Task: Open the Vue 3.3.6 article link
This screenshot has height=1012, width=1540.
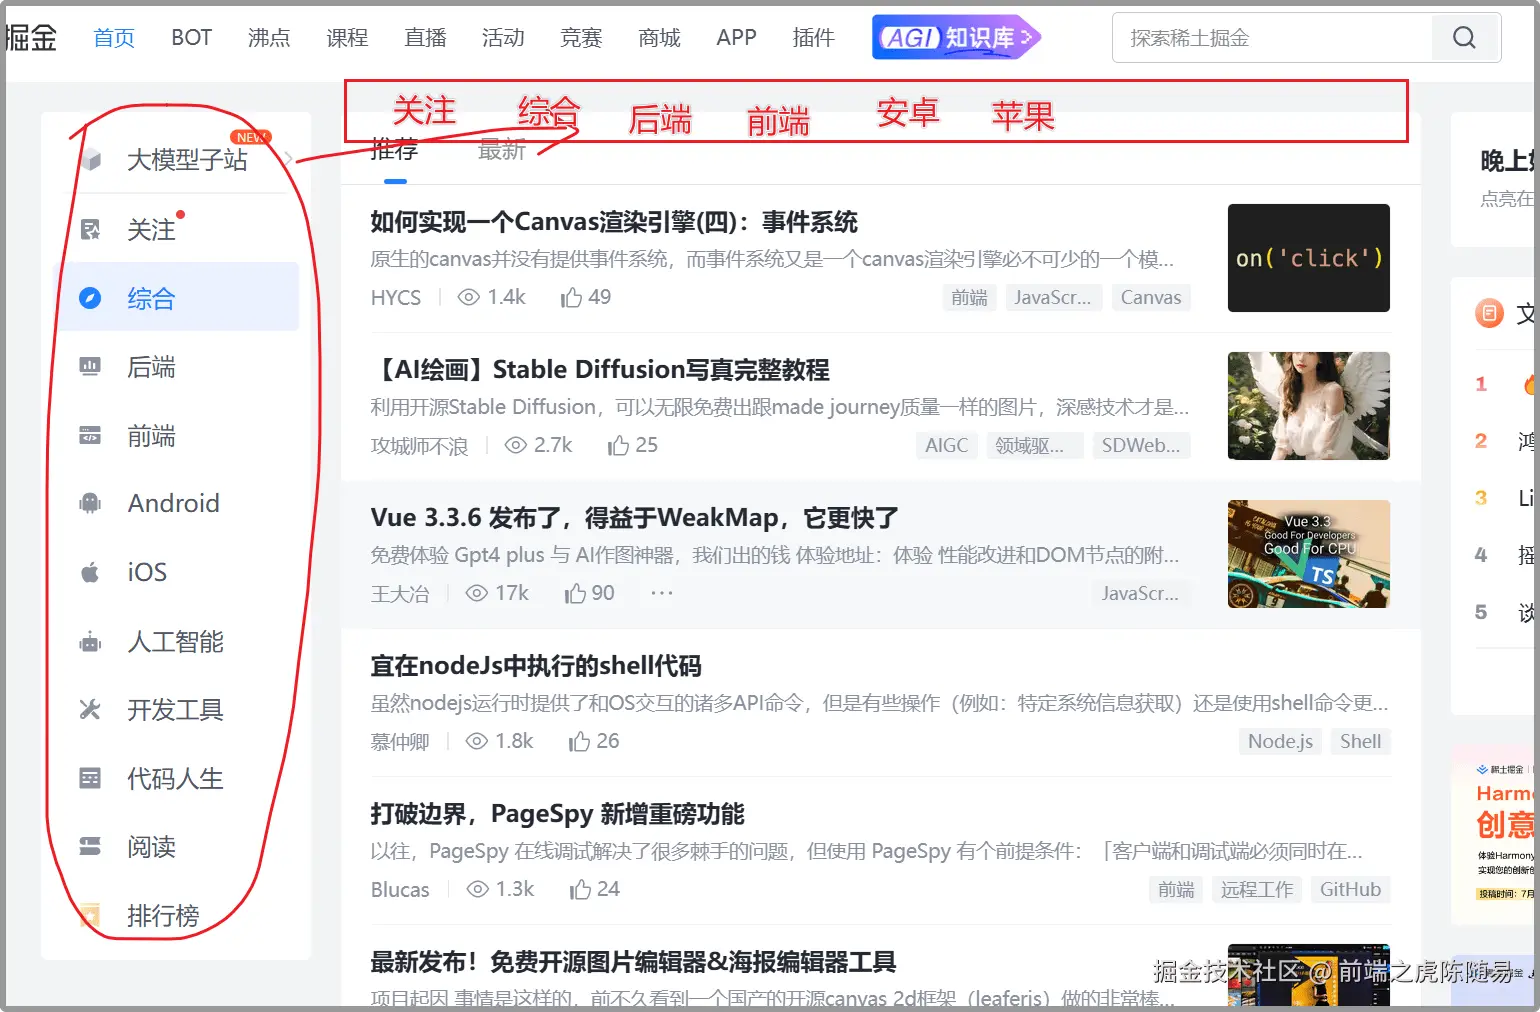Action: (631, 518)
